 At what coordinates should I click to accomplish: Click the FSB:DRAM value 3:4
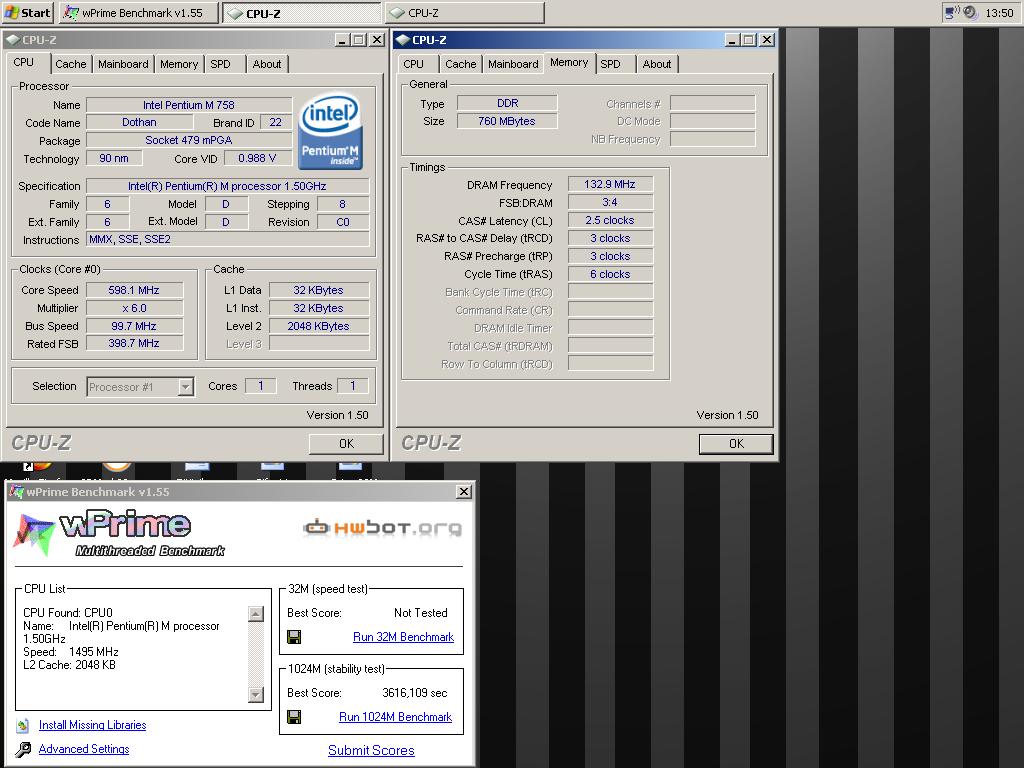click(610, 202)
